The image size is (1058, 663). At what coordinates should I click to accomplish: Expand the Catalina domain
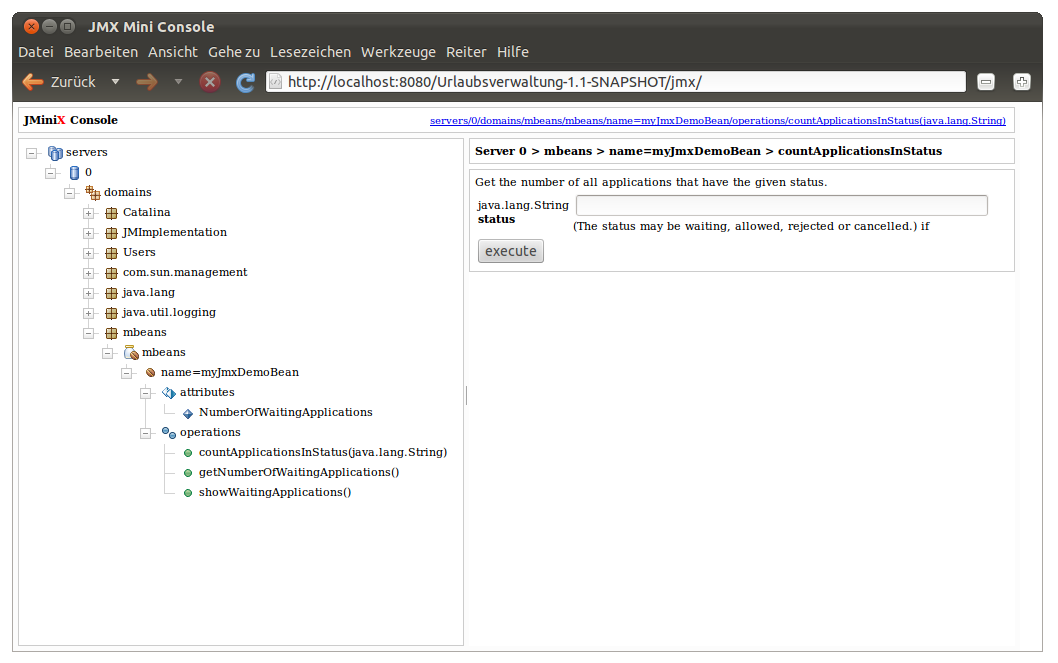tap(88, 214)
